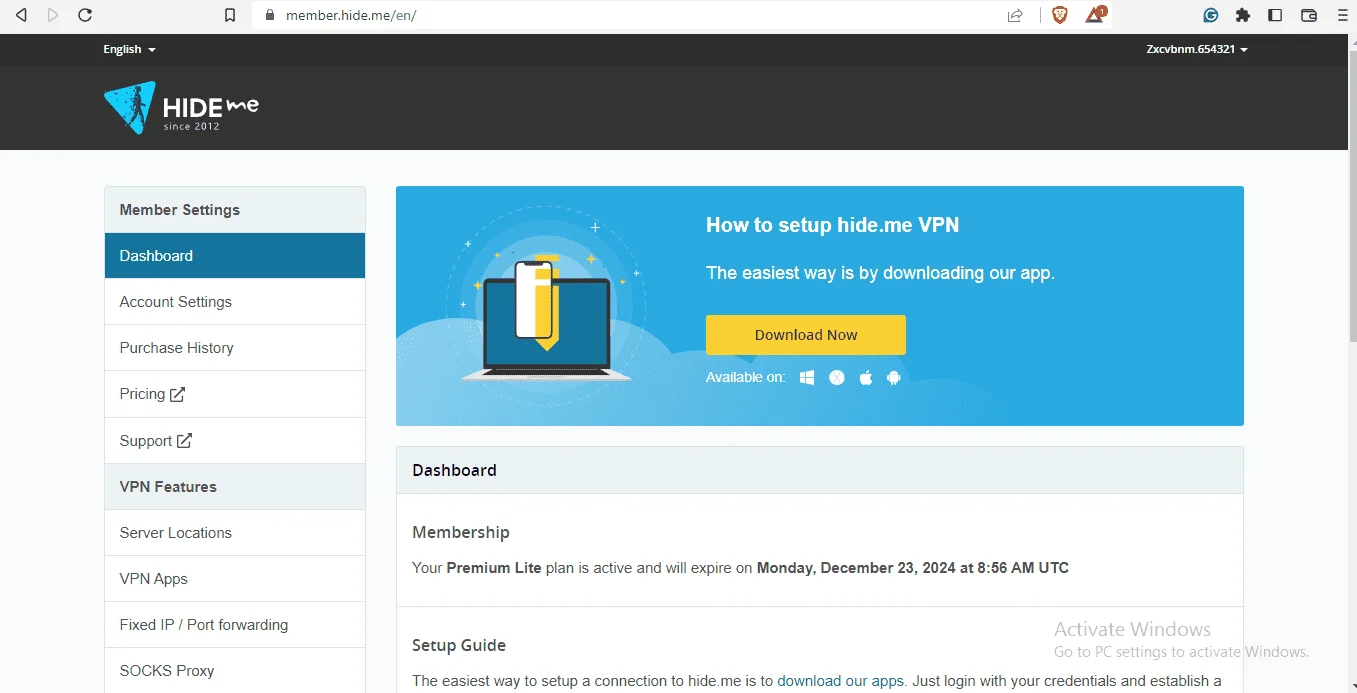Click the macOS platform icon
Screen dimensions: 1357x693
tap(837, 377)
